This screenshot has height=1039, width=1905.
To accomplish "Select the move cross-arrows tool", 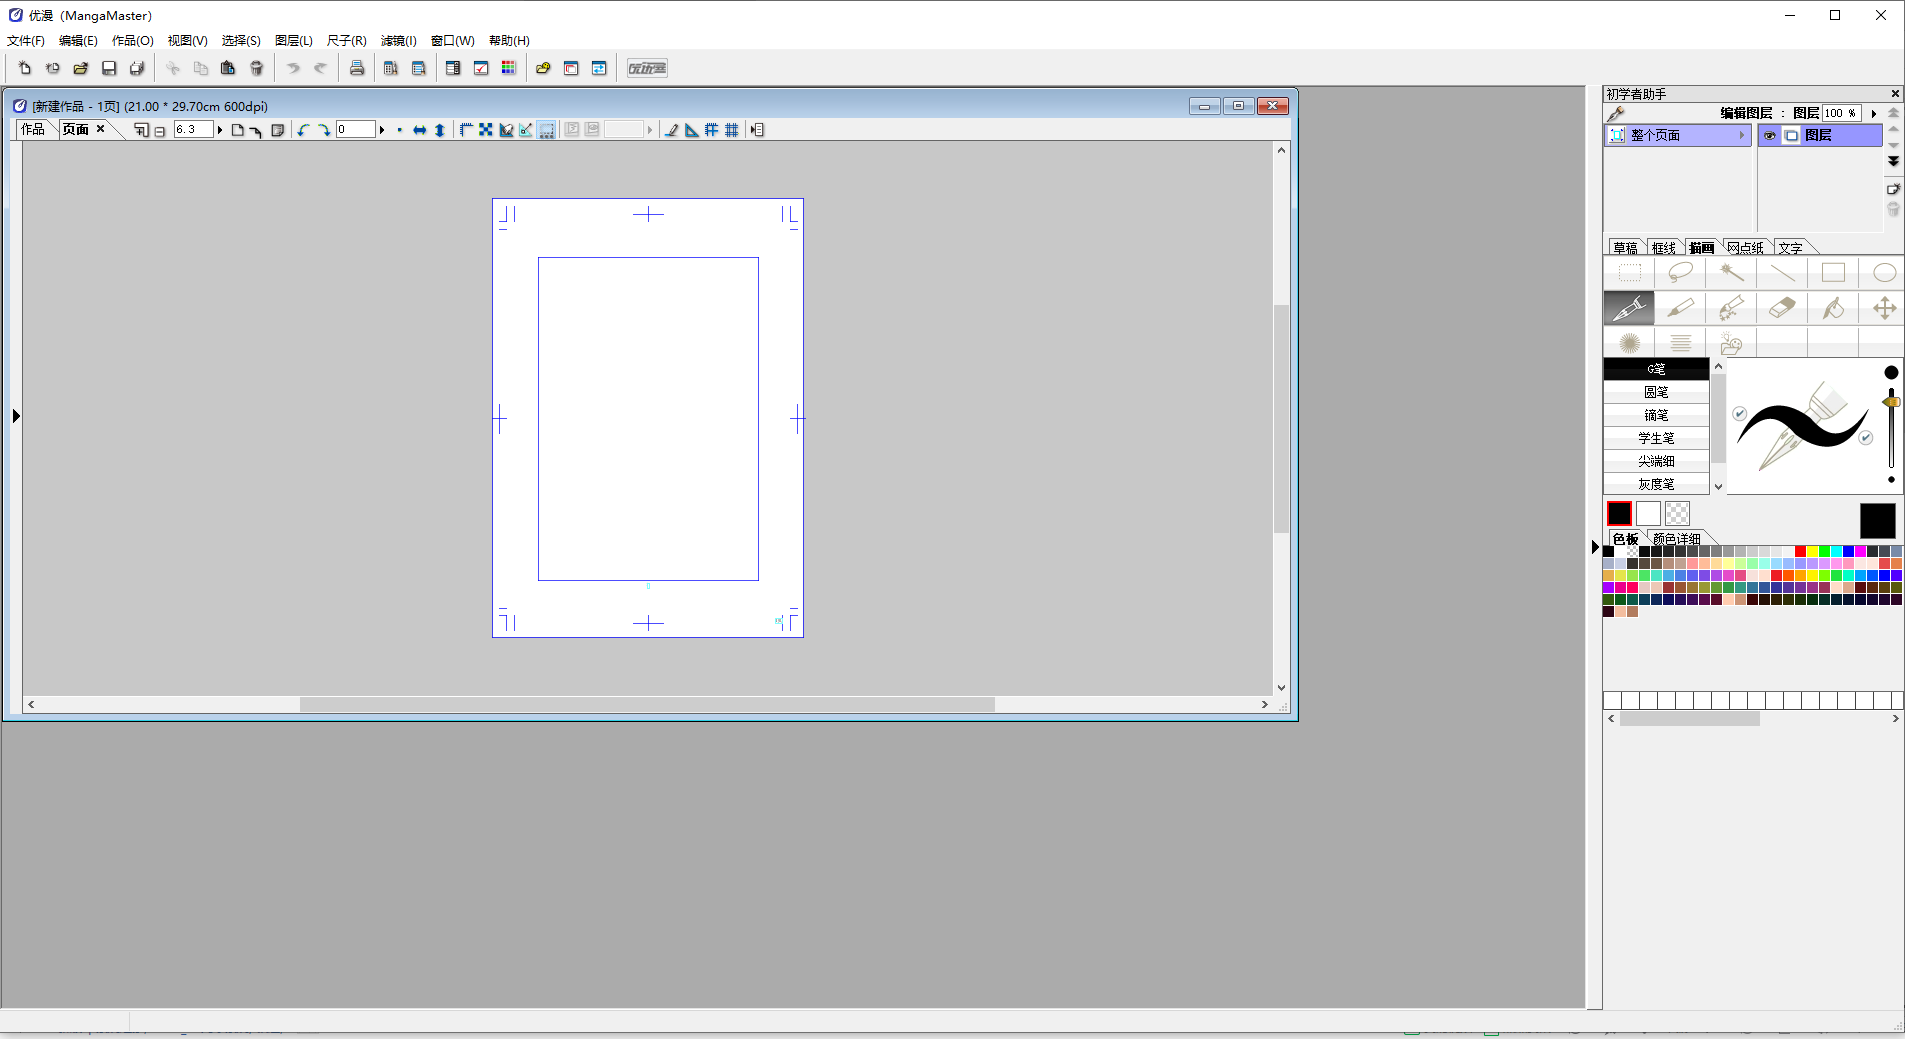I will (x=1884, y=308).
